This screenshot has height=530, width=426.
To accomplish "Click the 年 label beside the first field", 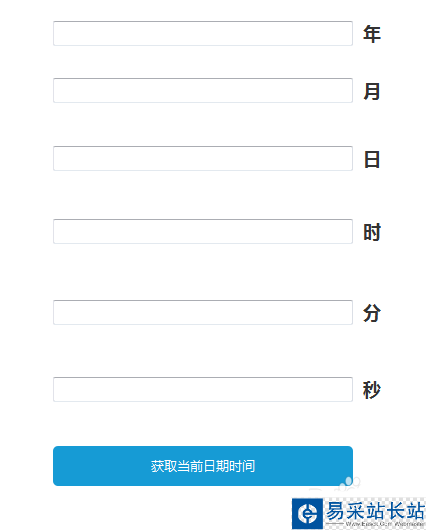I will click(372, 34).
